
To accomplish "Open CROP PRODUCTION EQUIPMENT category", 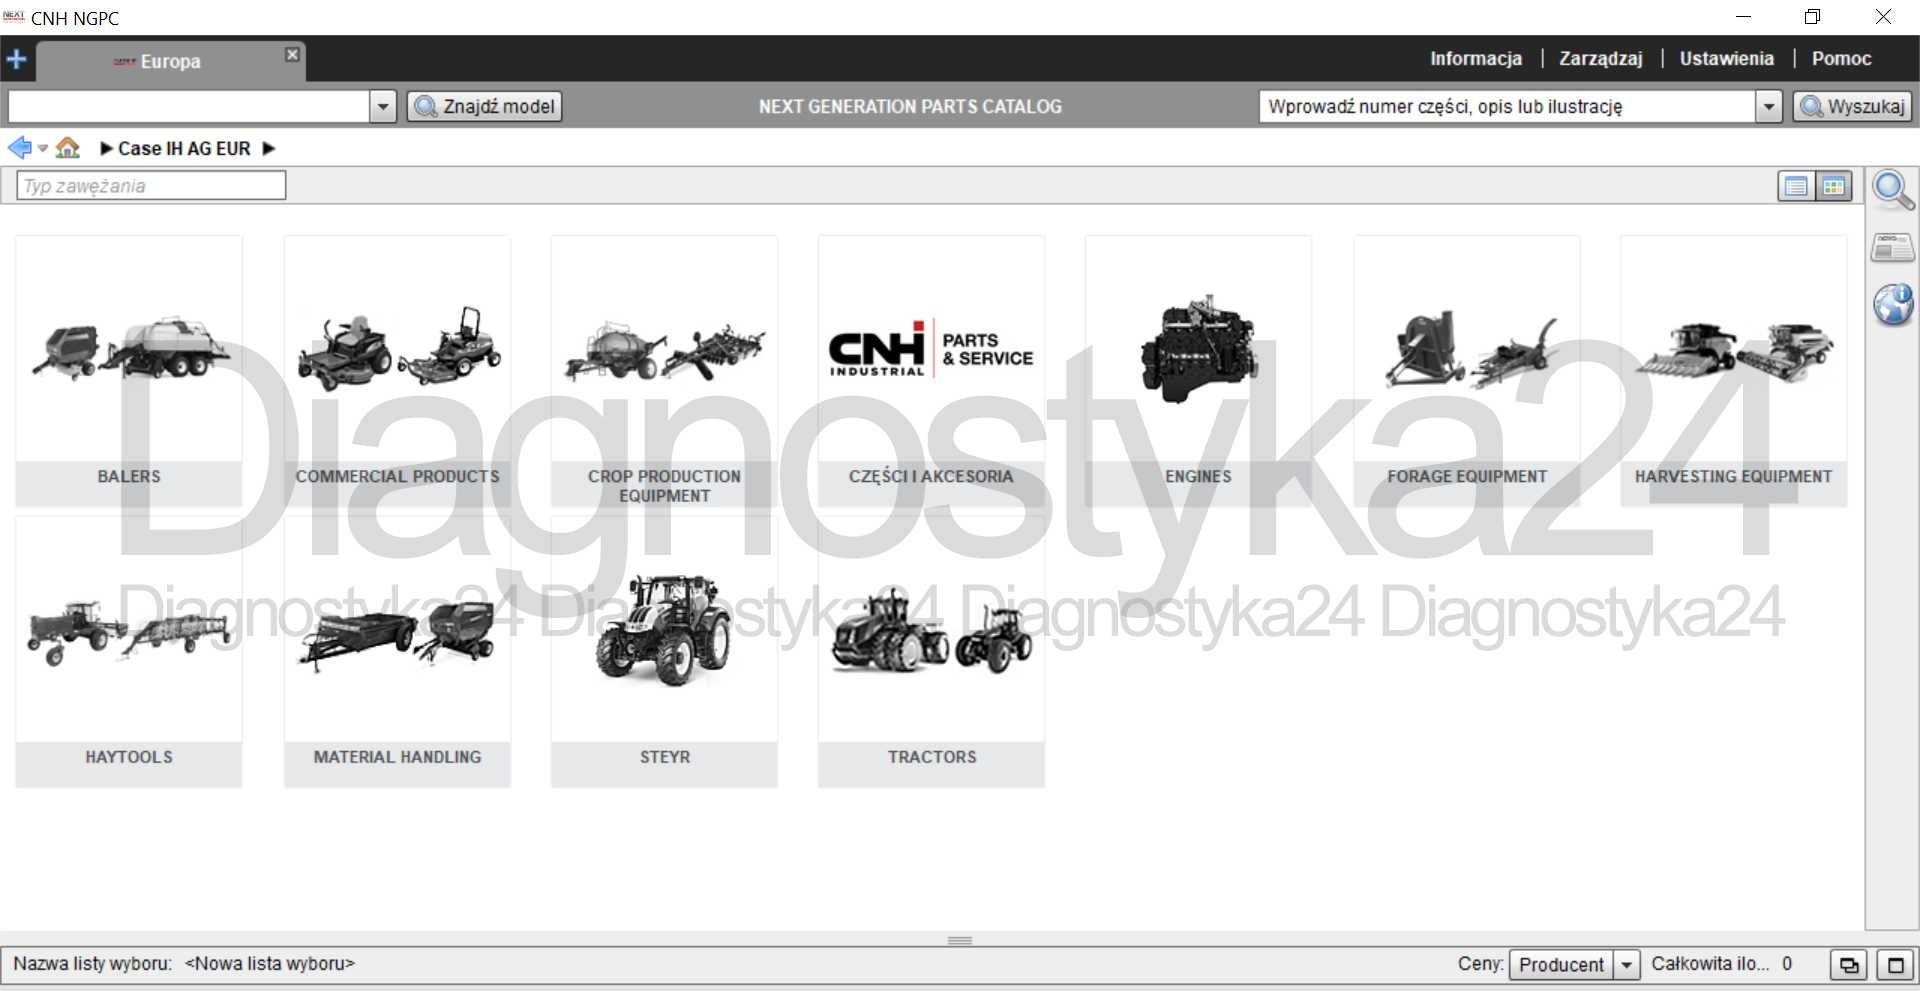I will pos(664,371).
